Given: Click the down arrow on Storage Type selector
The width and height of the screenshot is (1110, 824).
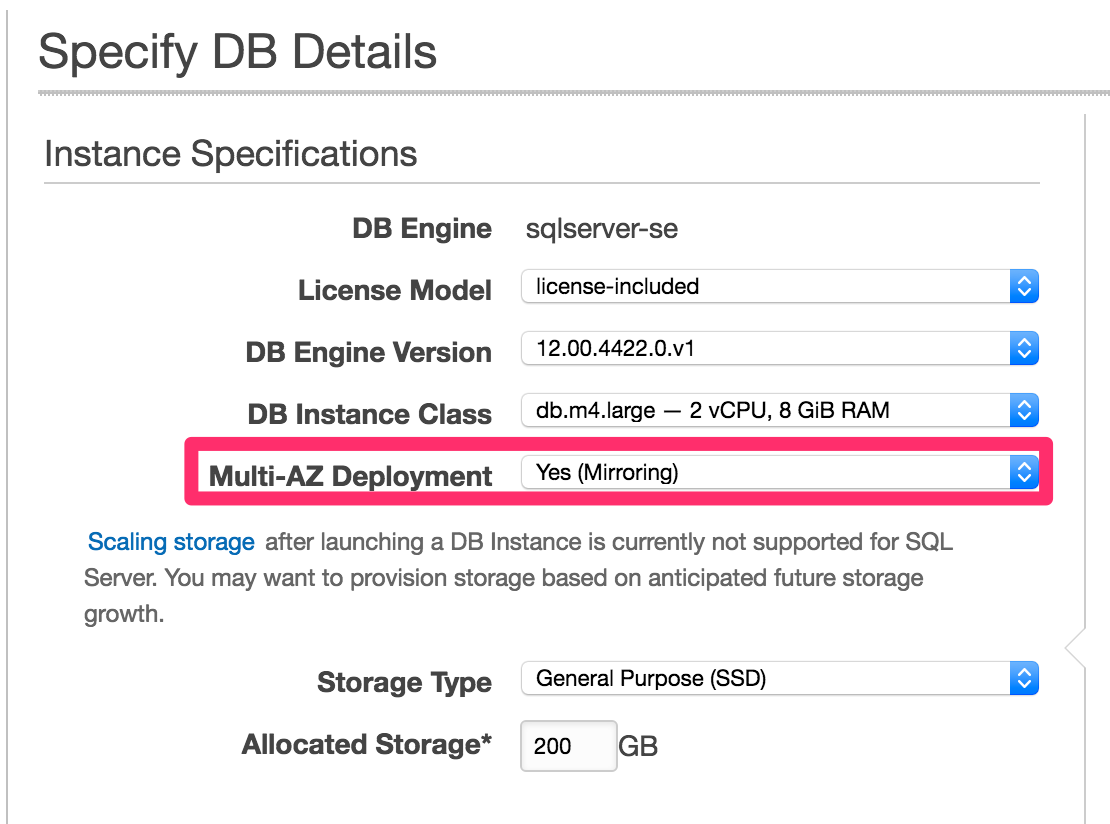Looking at the screenshot, I should 1024,683.
